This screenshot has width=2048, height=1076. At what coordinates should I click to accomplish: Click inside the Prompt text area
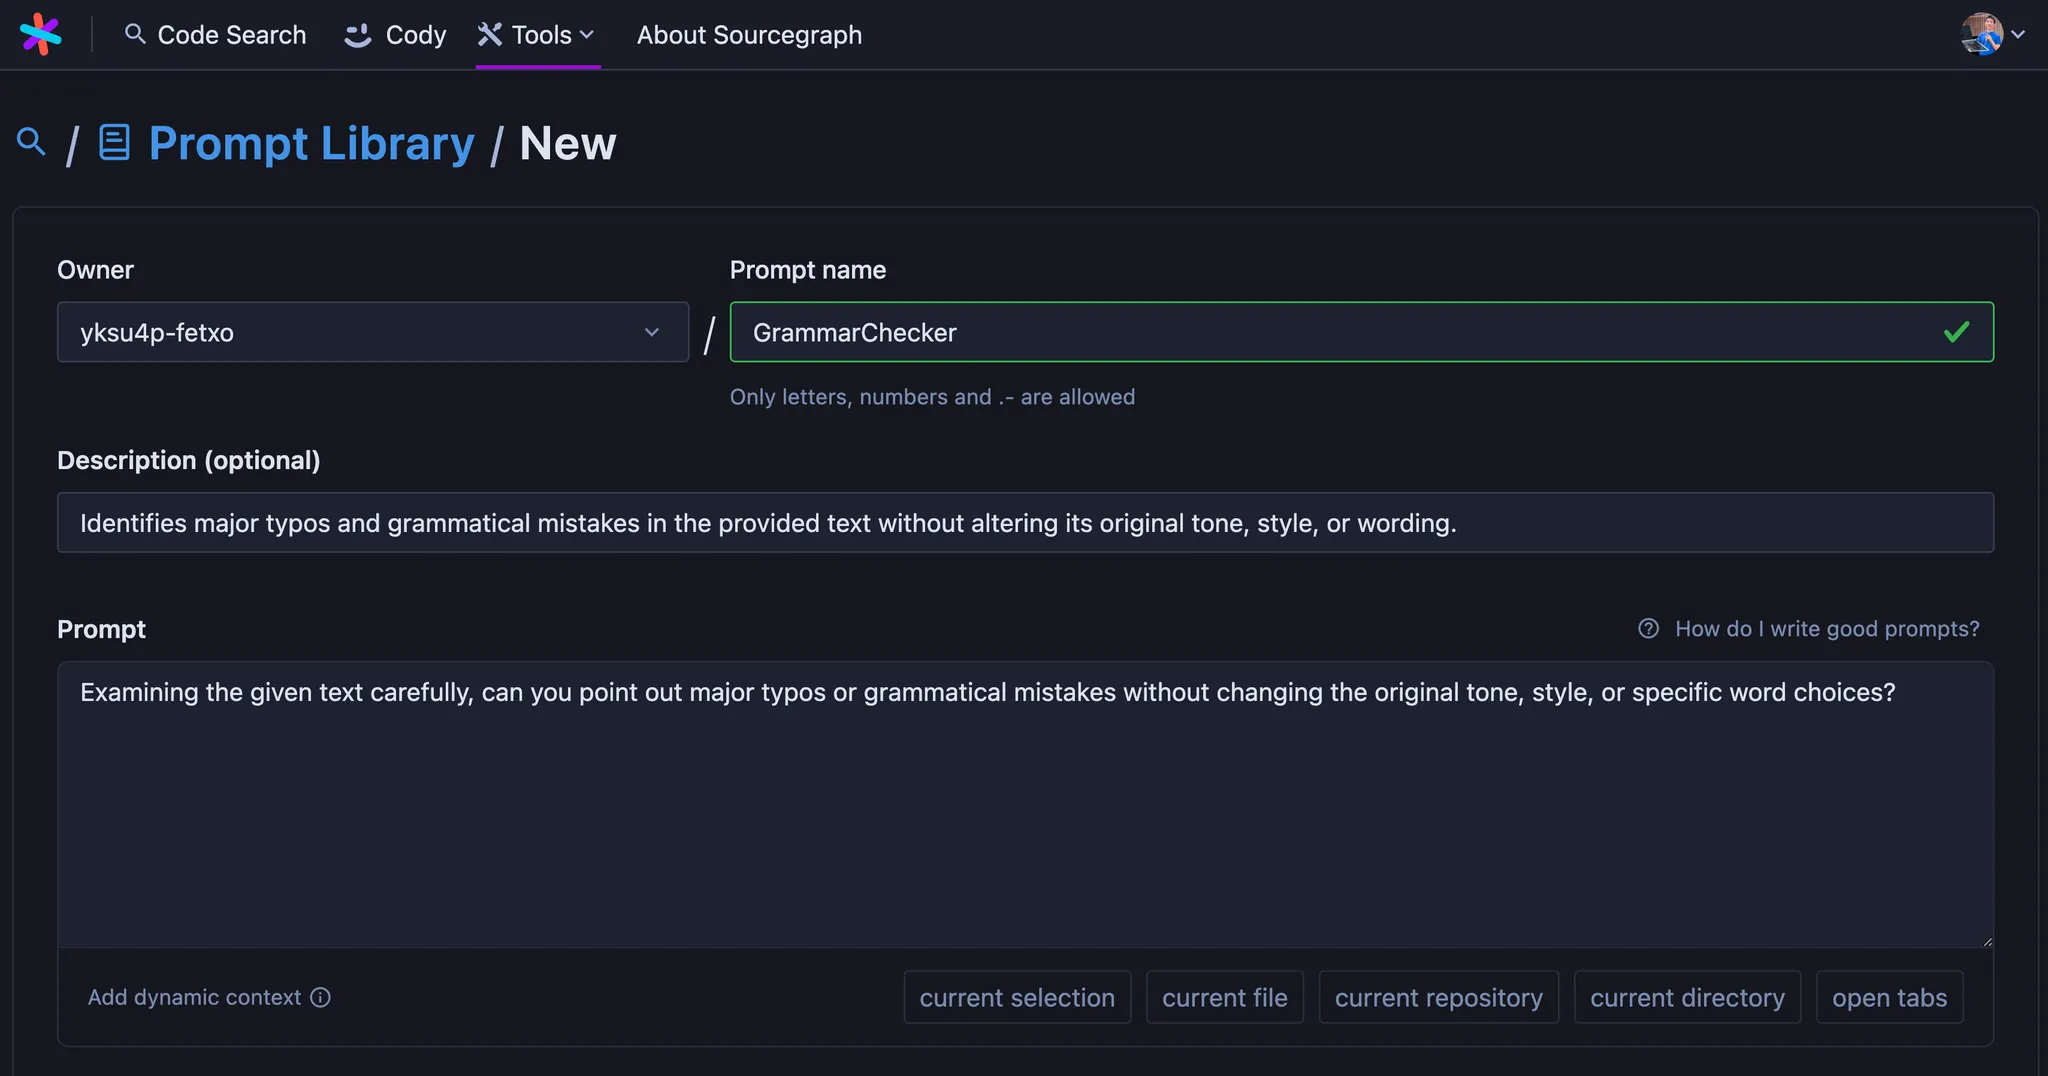pyautogui.click(x=1025, y=804)
